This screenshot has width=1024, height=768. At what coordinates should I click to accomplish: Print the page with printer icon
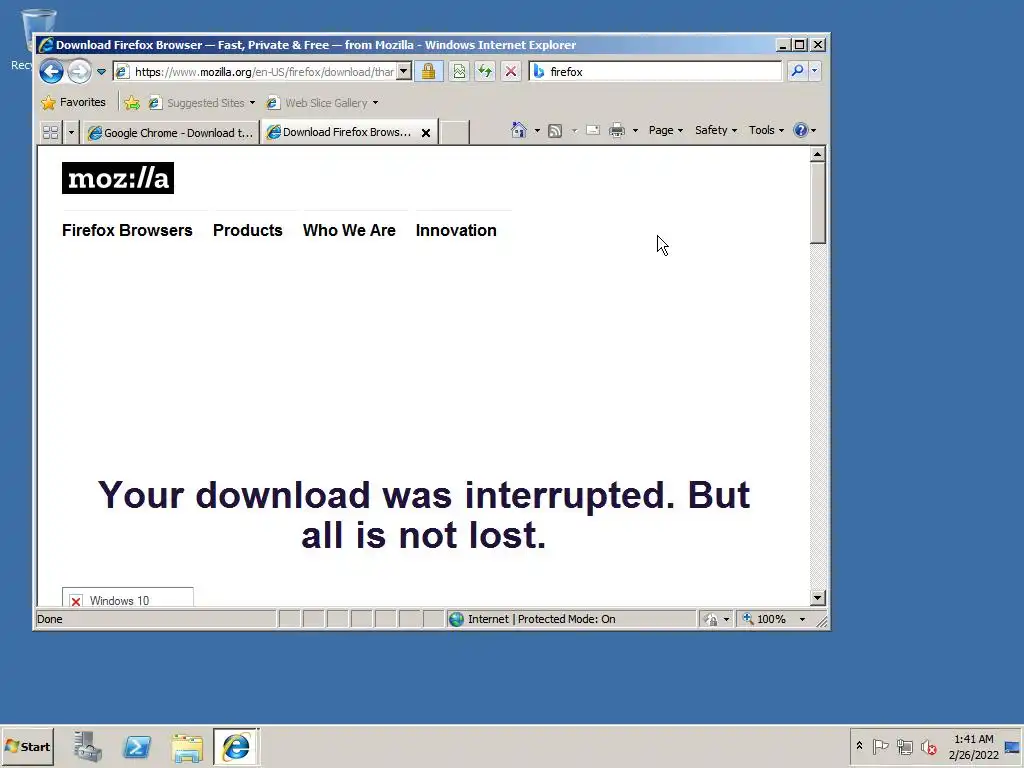tap(616, 131)
